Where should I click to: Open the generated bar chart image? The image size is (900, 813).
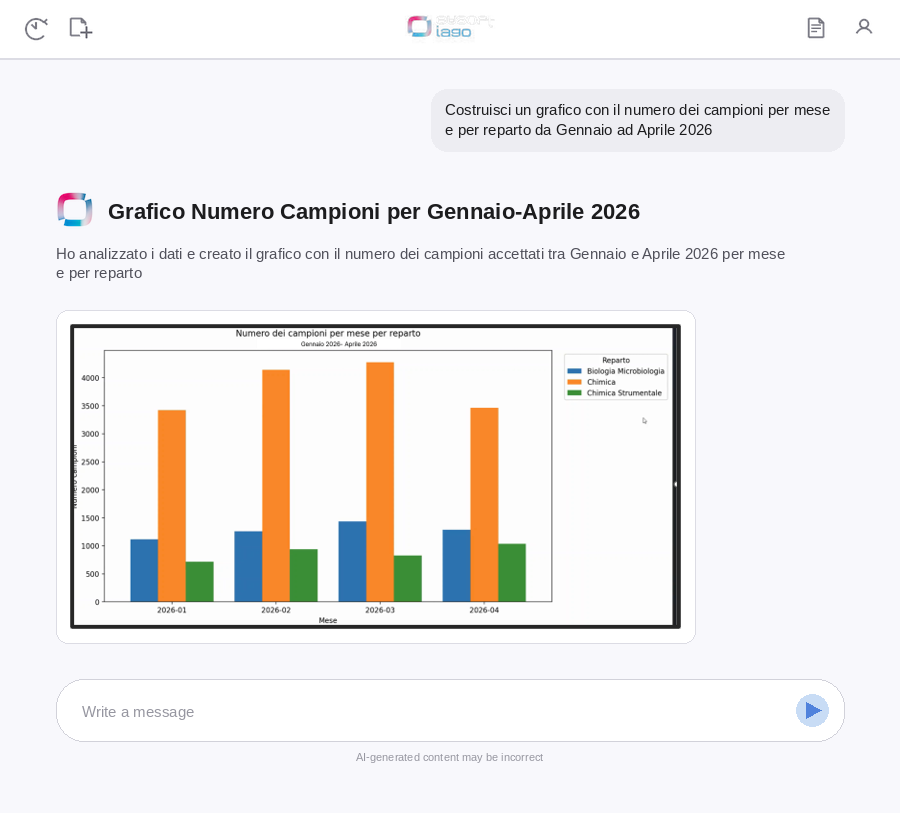[x=375, y=477]
